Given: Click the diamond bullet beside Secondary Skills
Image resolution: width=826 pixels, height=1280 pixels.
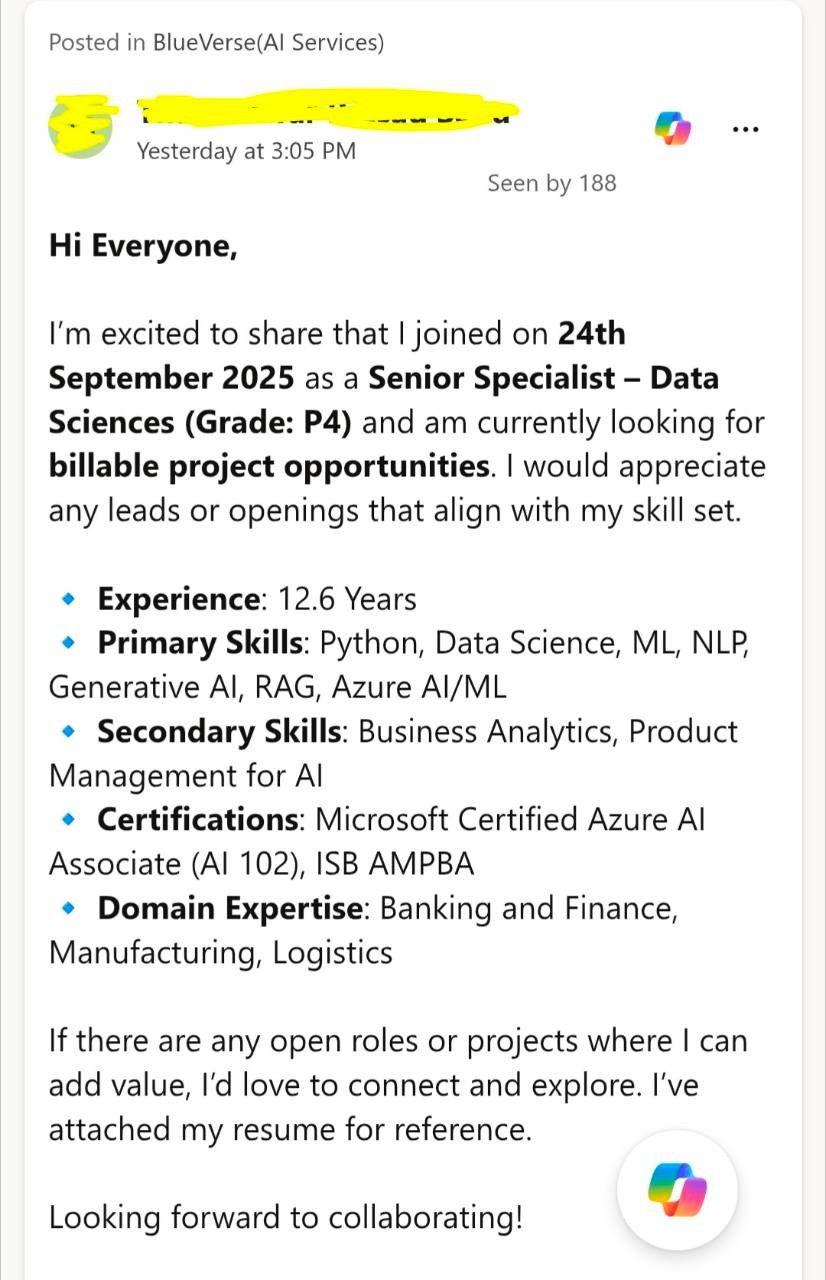Looking at the screenshot, I should 68,731.
